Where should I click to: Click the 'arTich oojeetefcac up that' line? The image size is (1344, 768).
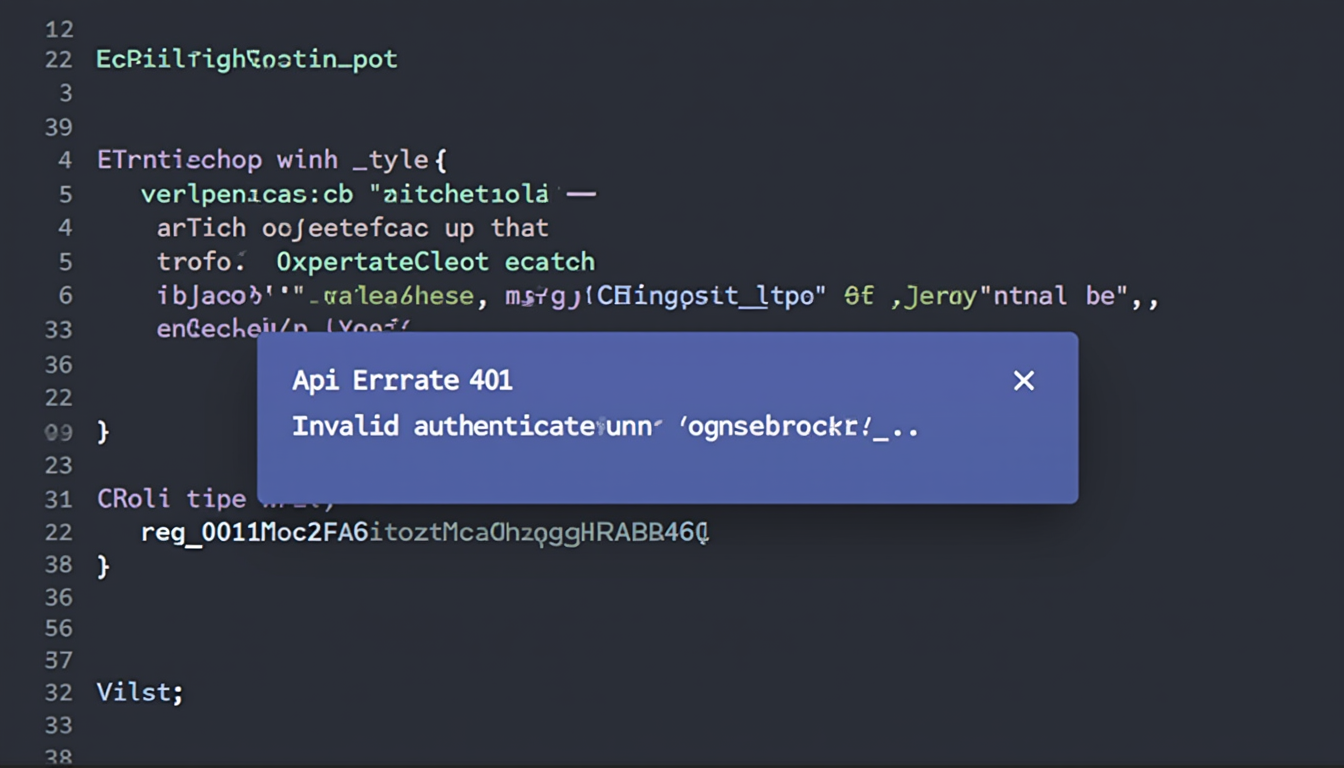pyautogui.click(x=352, y=228)
